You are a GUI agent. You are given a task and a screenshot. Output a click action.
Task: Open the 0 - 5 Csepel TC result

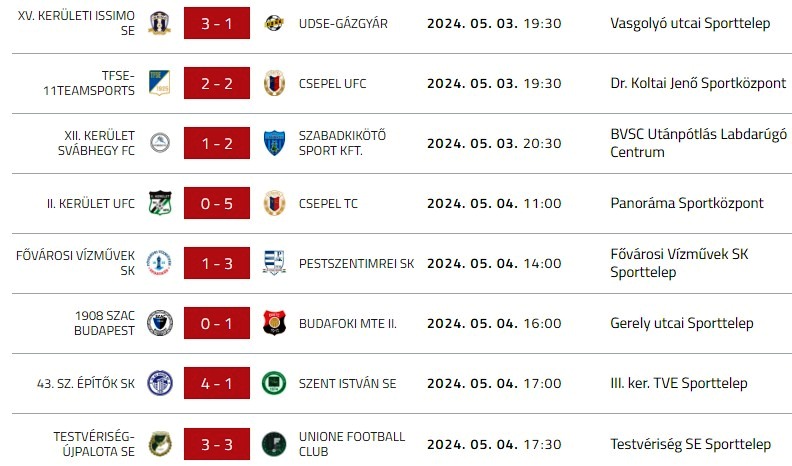point(216,203)
